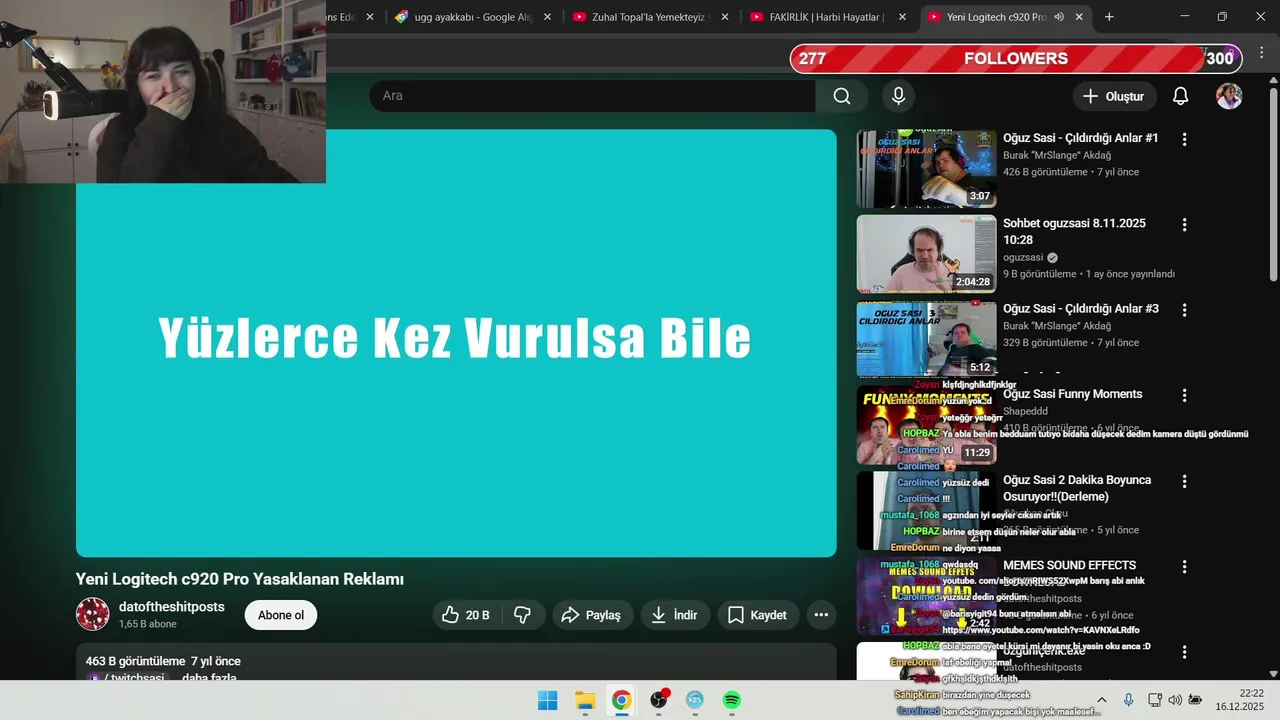This screenshot has width=1280, height=720.
Task: Open Spotify from the taskbar
Action: pyautogui.click(x=732, y=700)
